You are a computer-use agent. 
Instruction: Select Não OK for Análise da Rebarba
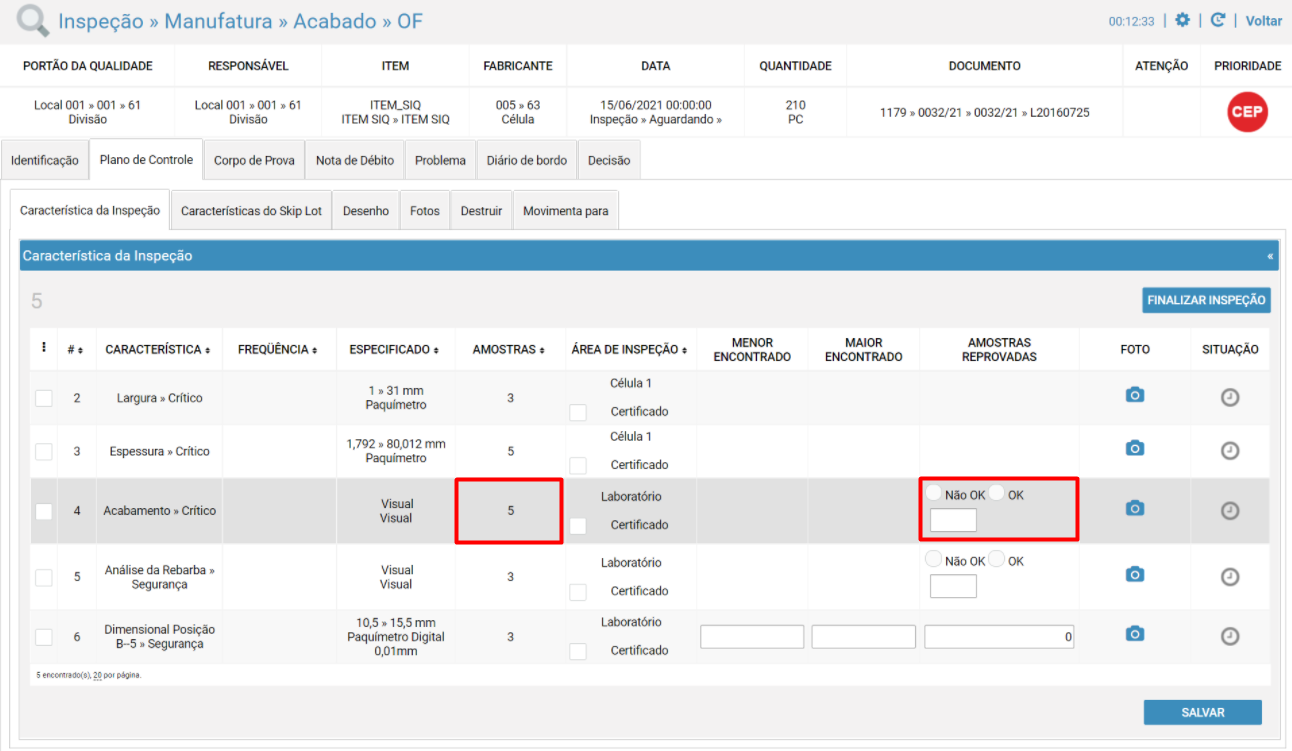click(x=934, y=559)
